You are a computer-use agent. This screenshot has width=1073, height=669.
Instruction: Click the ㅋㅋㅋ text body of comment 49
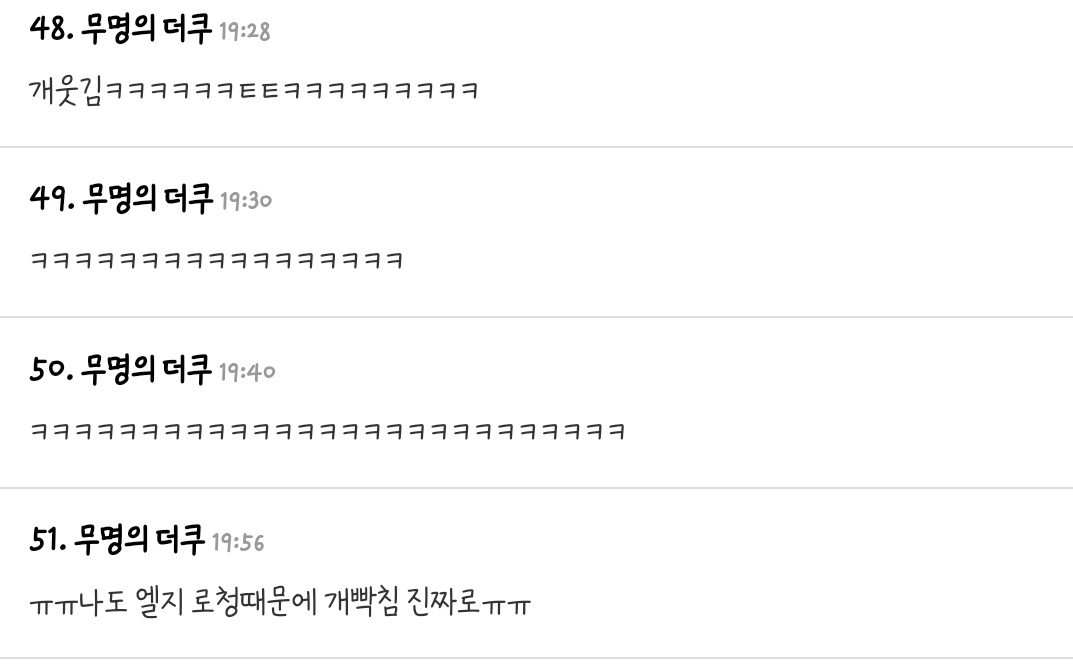pos(216,261)
